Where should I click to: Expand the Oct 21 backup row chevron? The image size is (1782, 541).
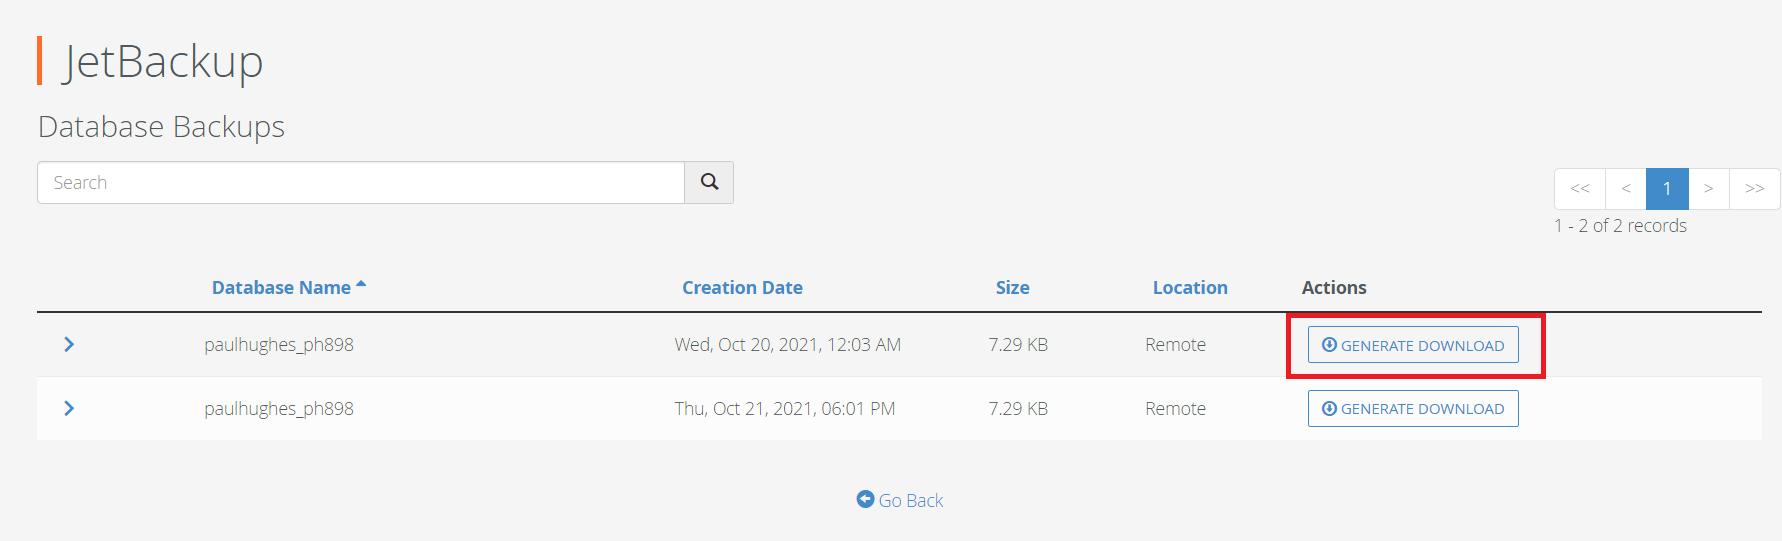pos(69,408)
